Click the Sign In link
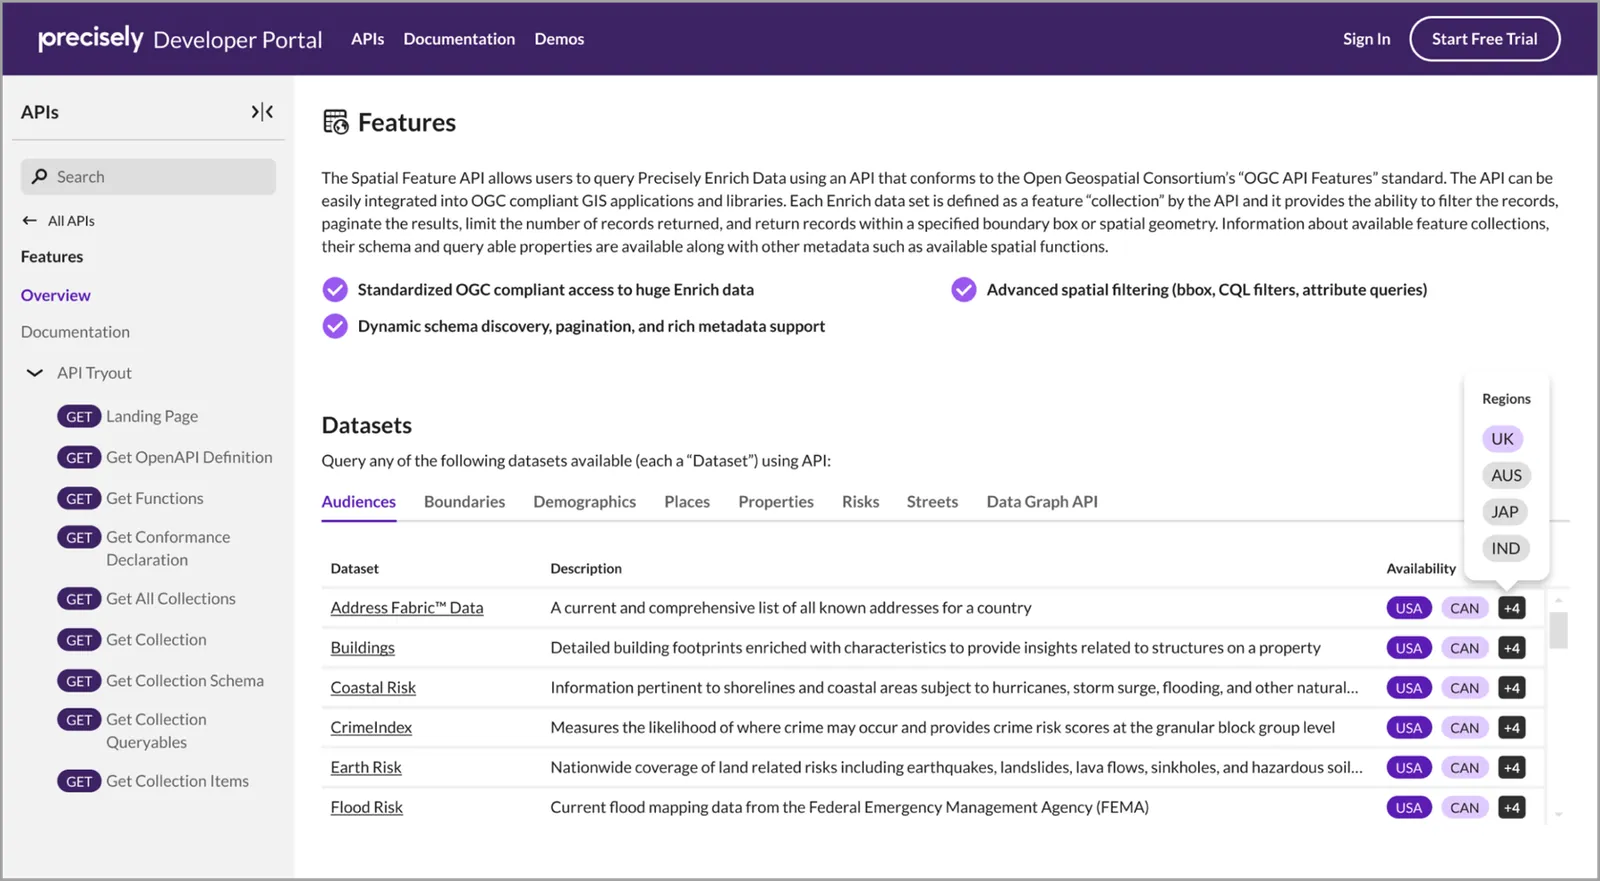 coord(1366,39)
